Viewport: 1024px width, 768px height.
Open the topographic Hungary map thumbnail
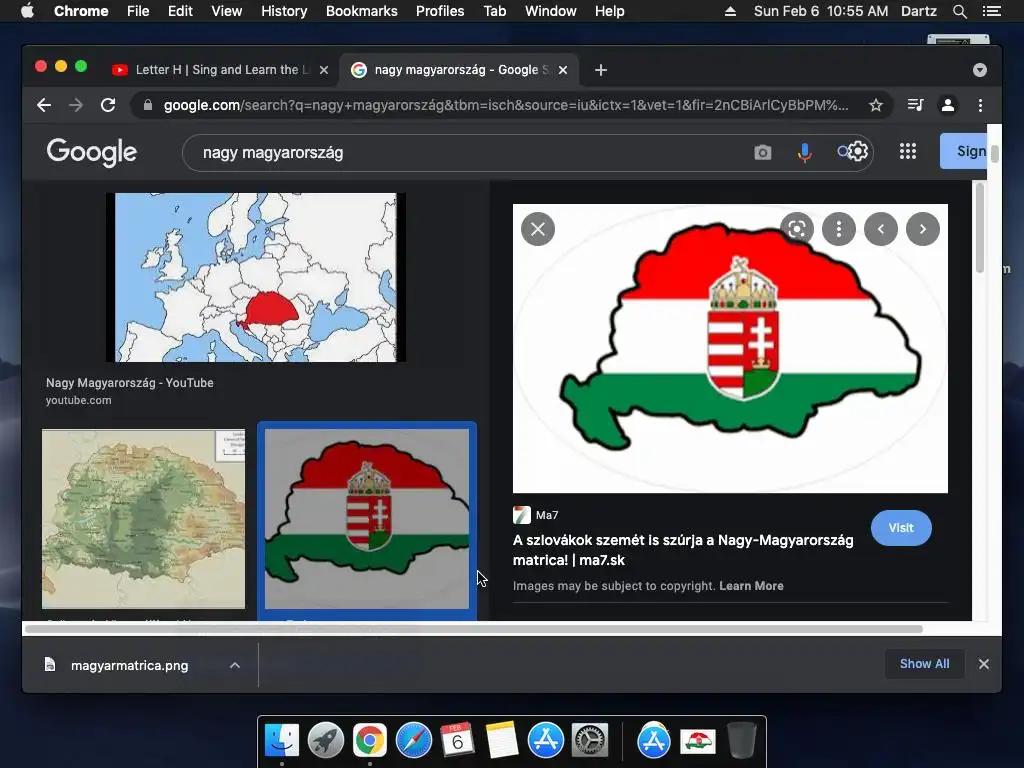144,519
